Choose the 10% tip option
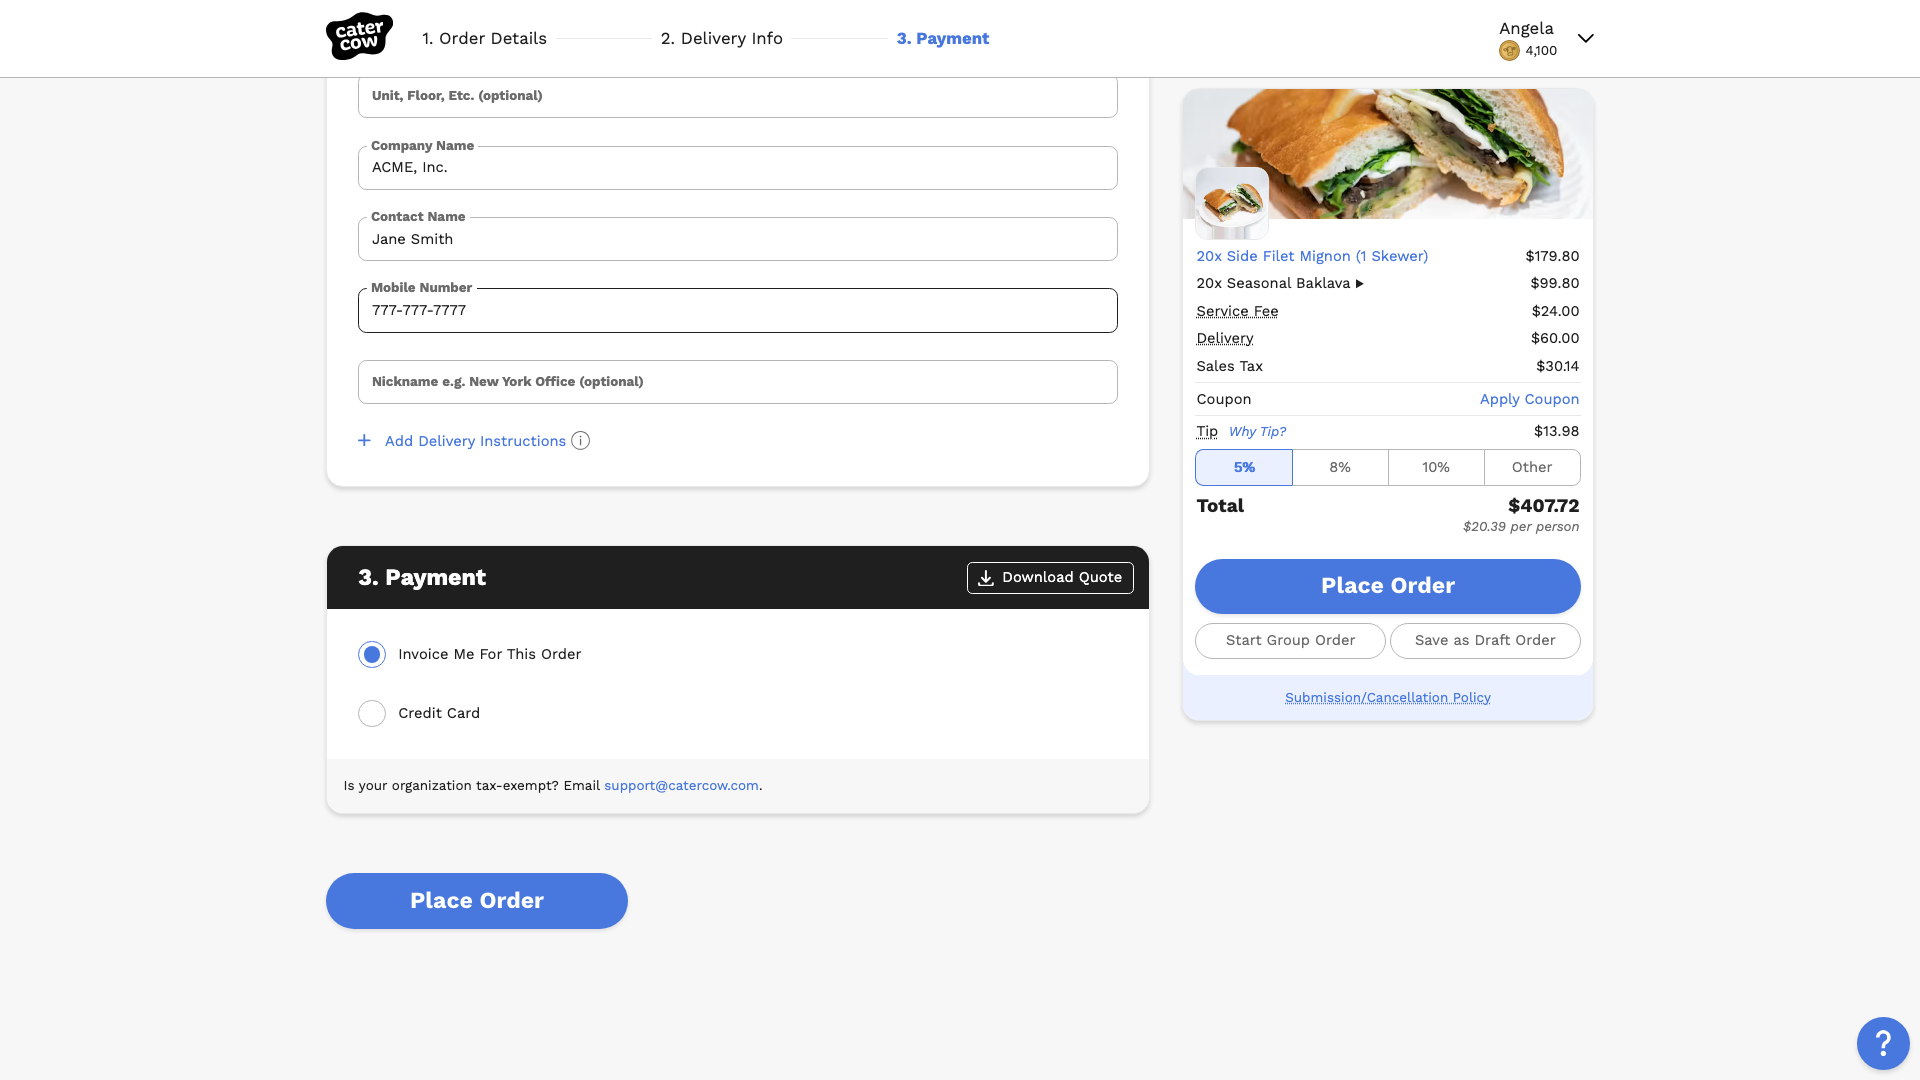The height and width of the screenshot is (1080, 1920). pyautogui.click(x=1436, y=467)
